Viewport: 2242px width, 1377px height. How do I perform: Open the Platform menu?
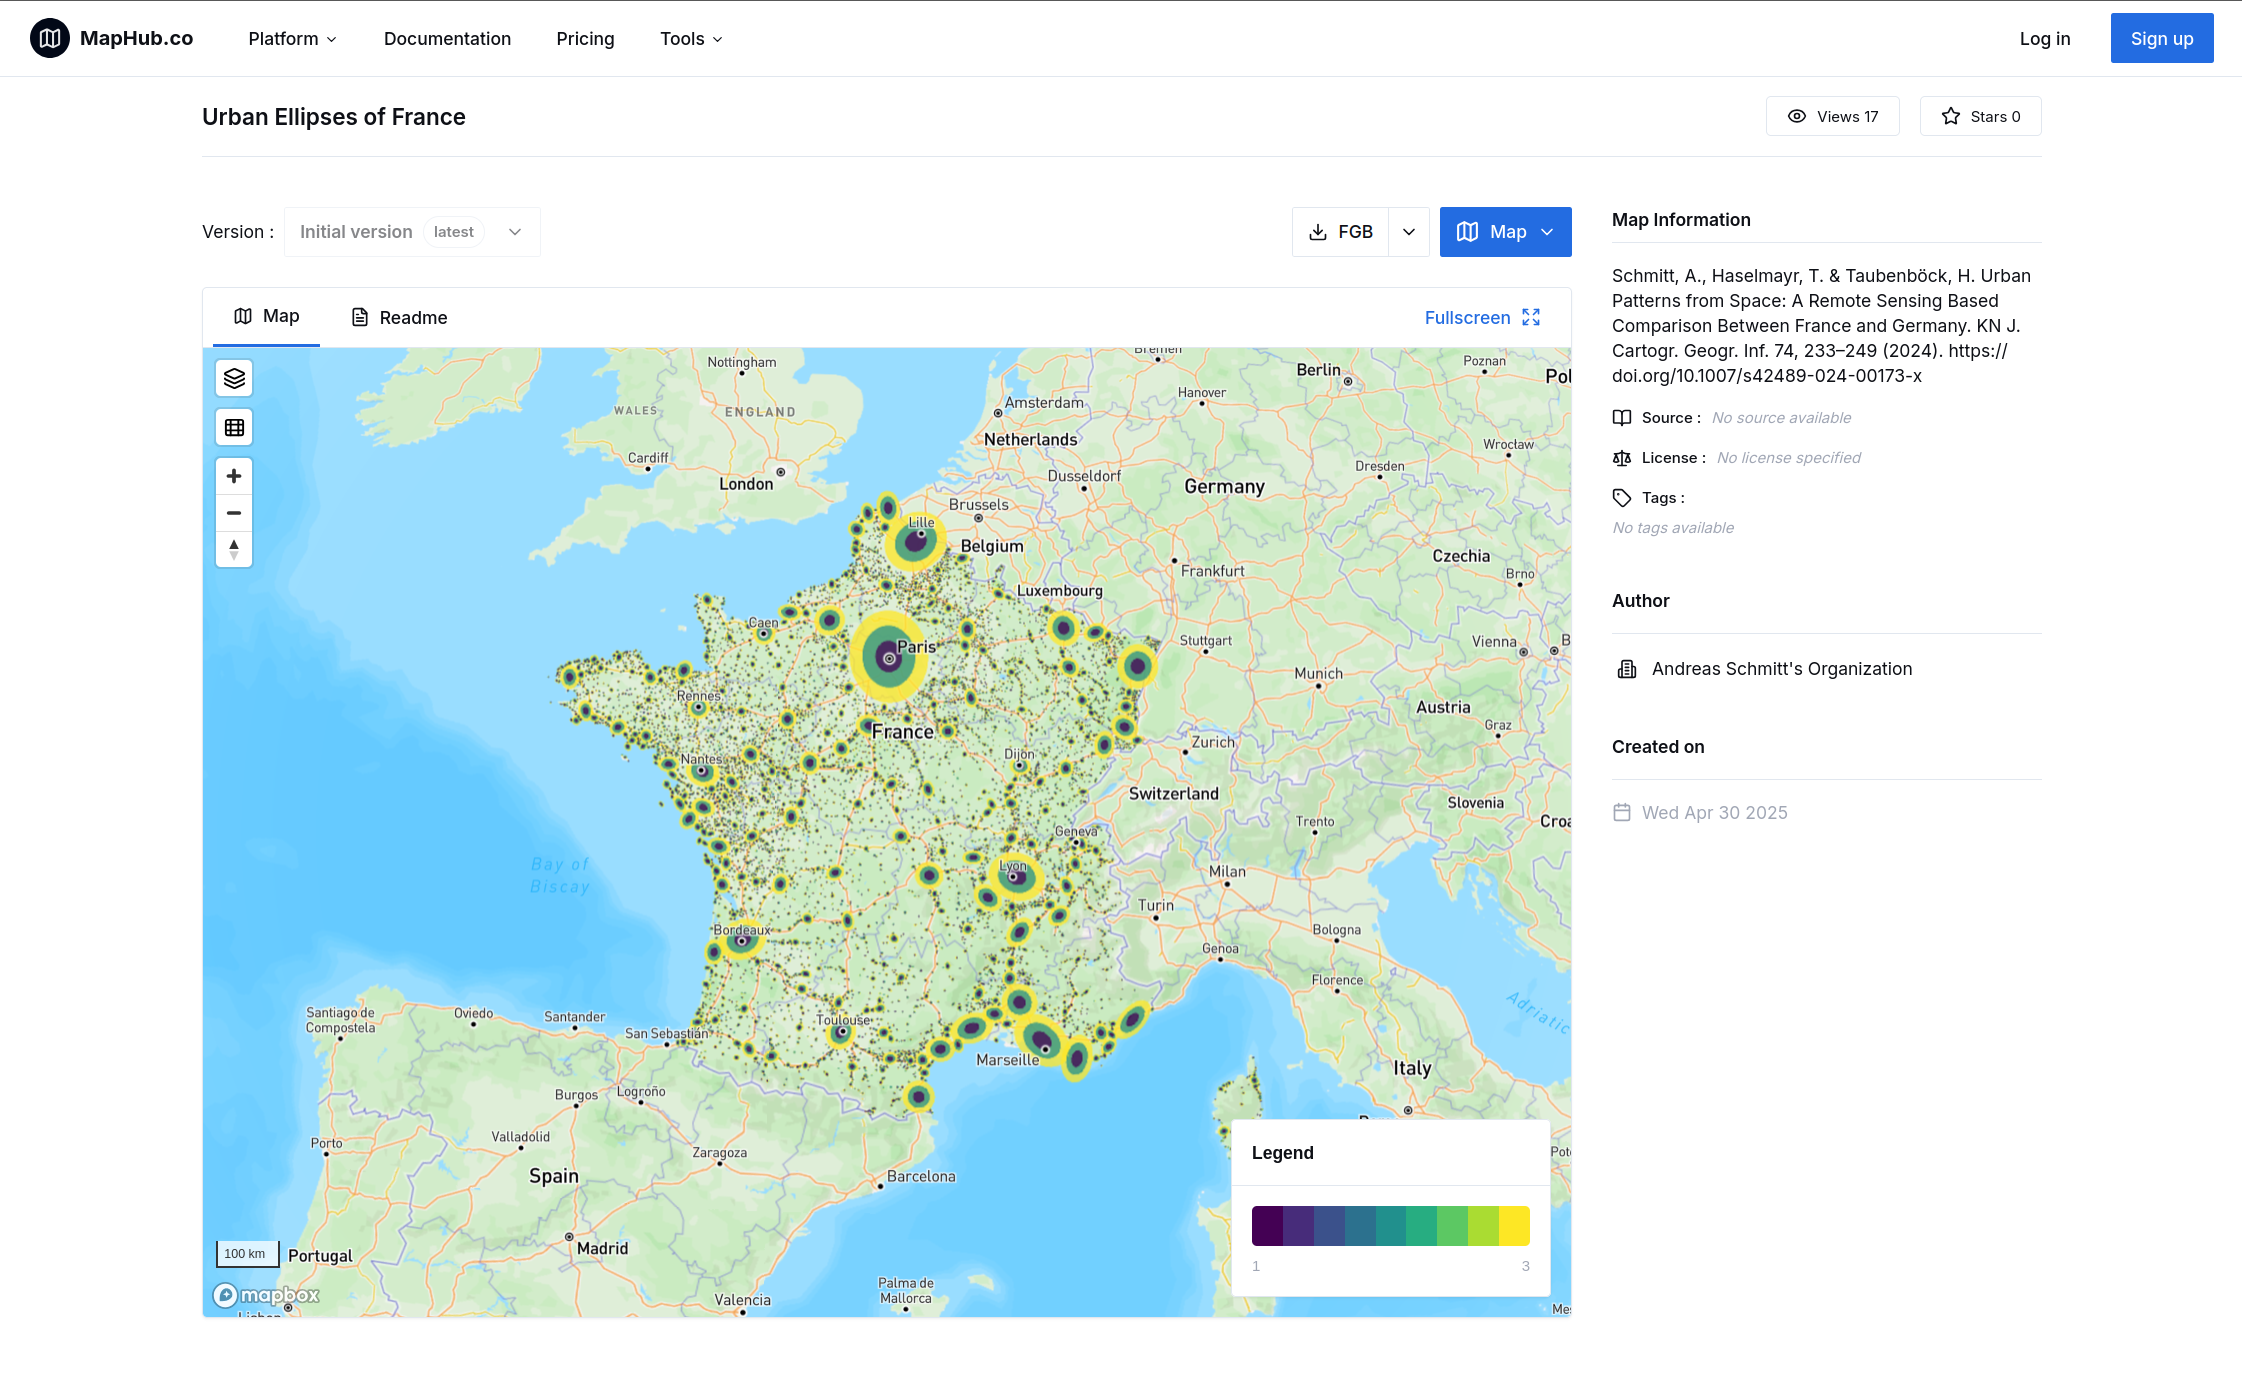[x=292, y=38]
